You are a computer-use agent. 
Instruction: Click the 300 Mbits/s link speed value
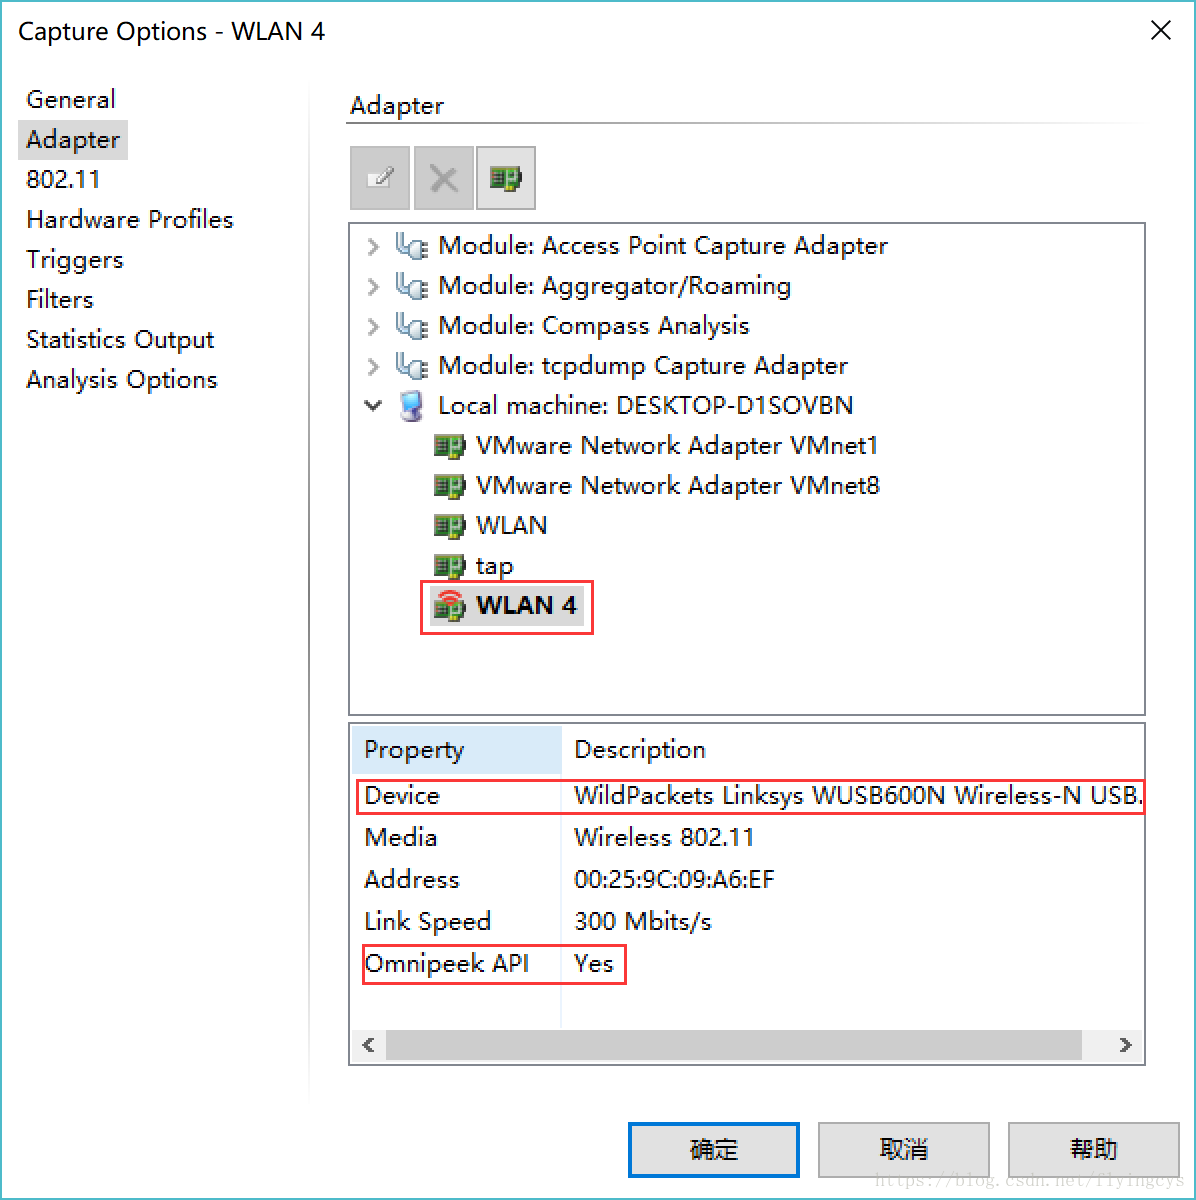coord(643,922)
